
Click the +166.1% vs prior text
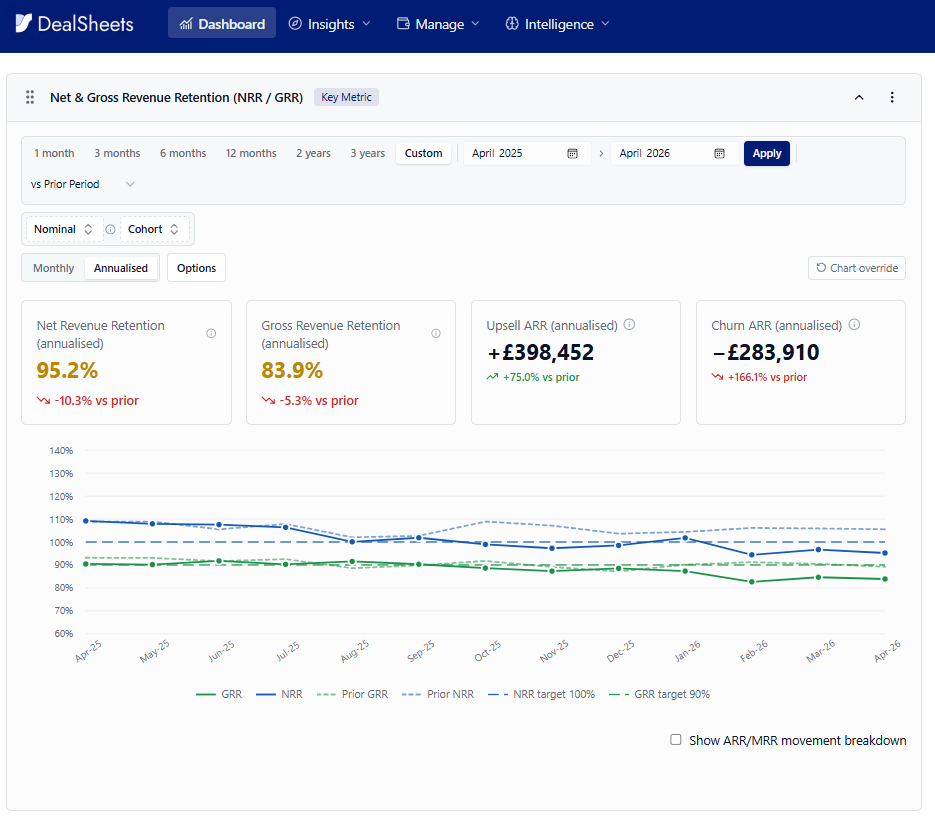click(x=767, y=377)
